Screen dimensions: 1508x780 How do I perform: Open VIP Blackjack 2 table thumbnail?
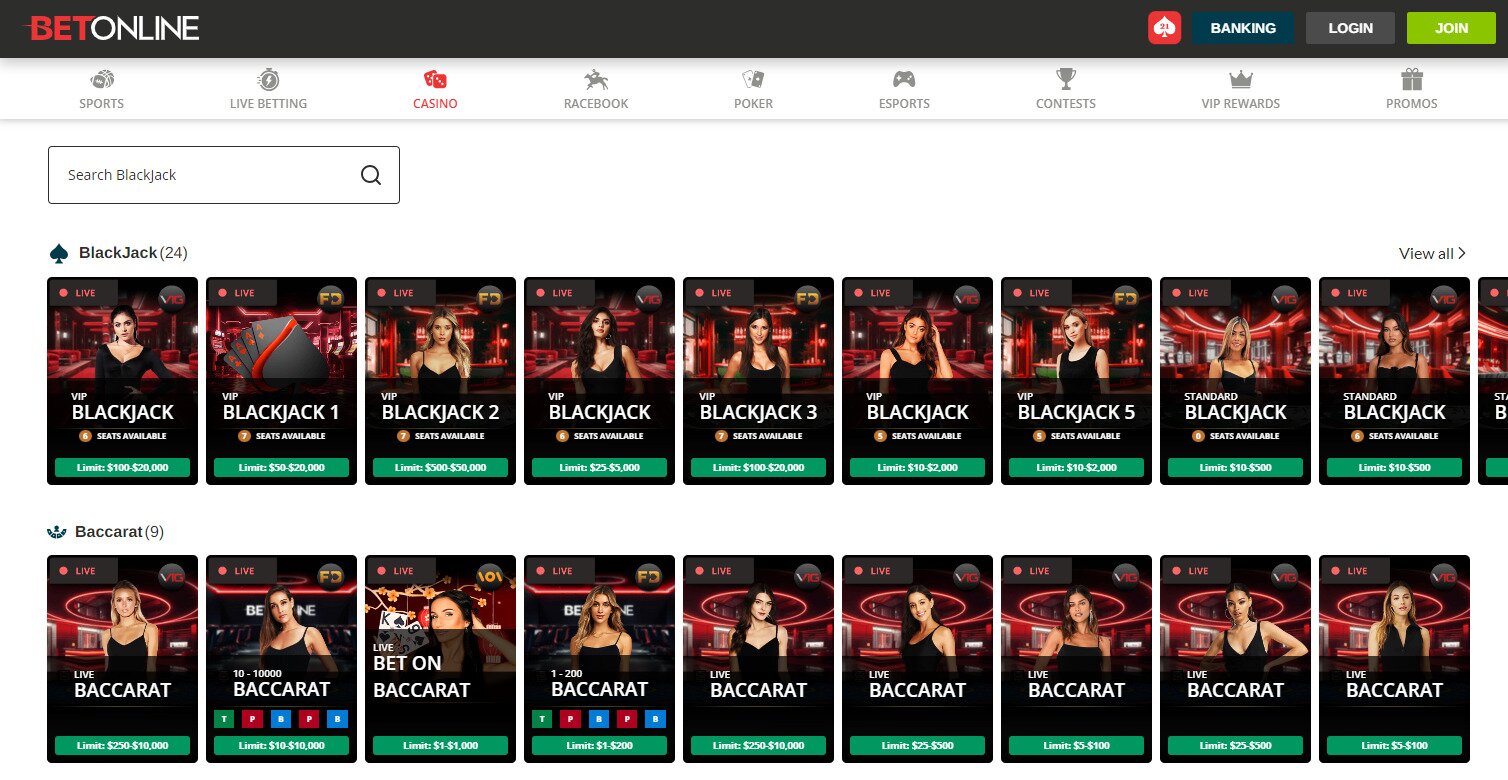point(440,370)
